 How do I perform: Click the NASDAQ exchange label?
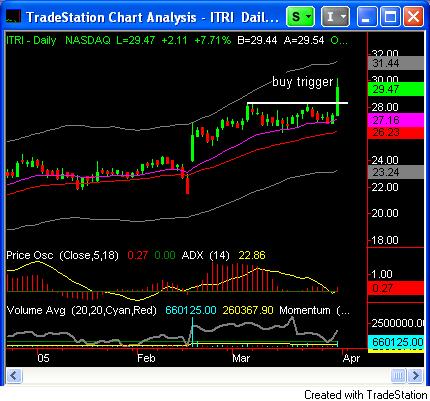coord(88,41)
